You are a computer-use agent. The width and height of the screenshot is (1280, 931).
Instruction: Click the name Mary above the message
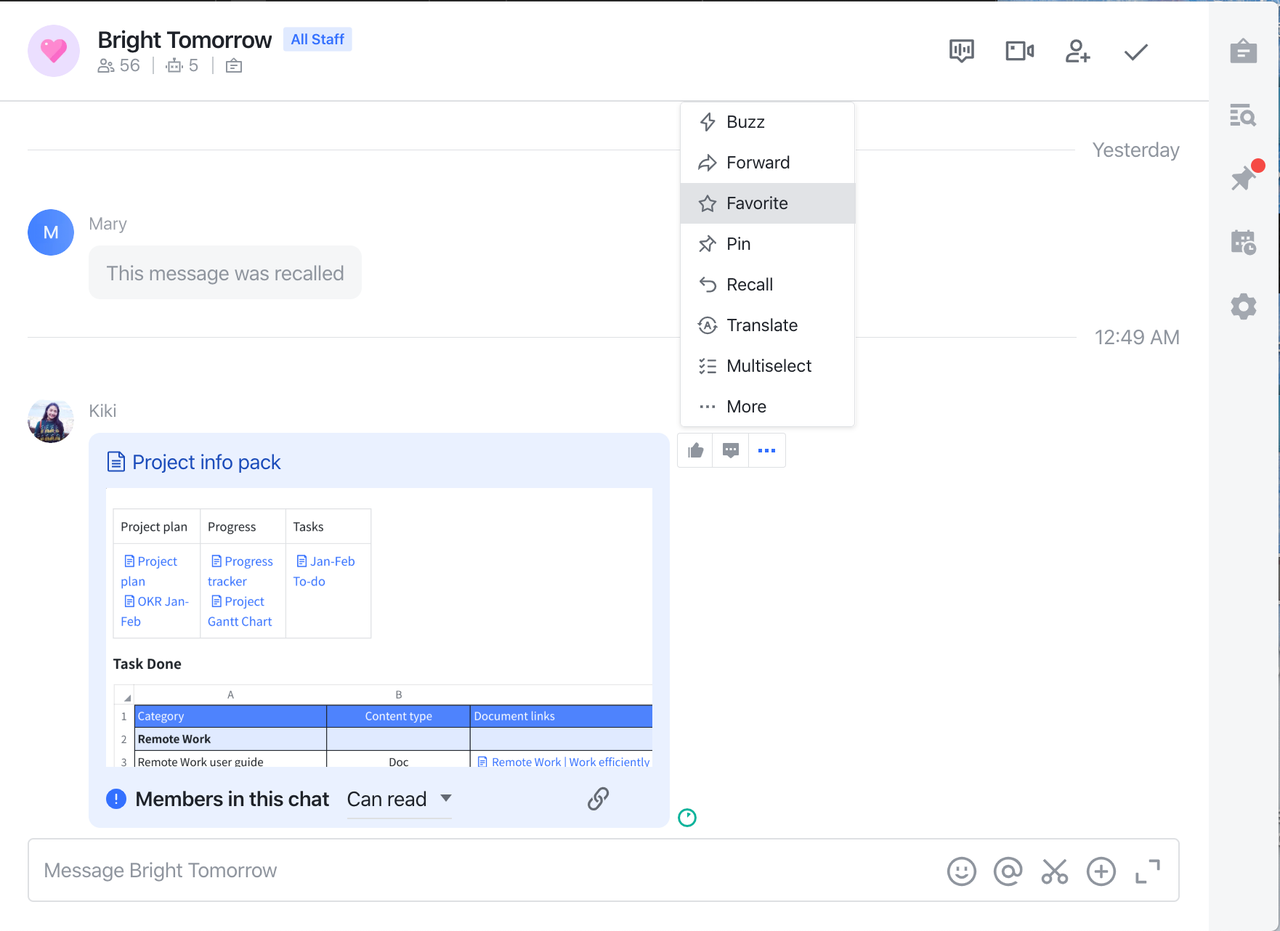pyautogui.click(x=108, y=224)
